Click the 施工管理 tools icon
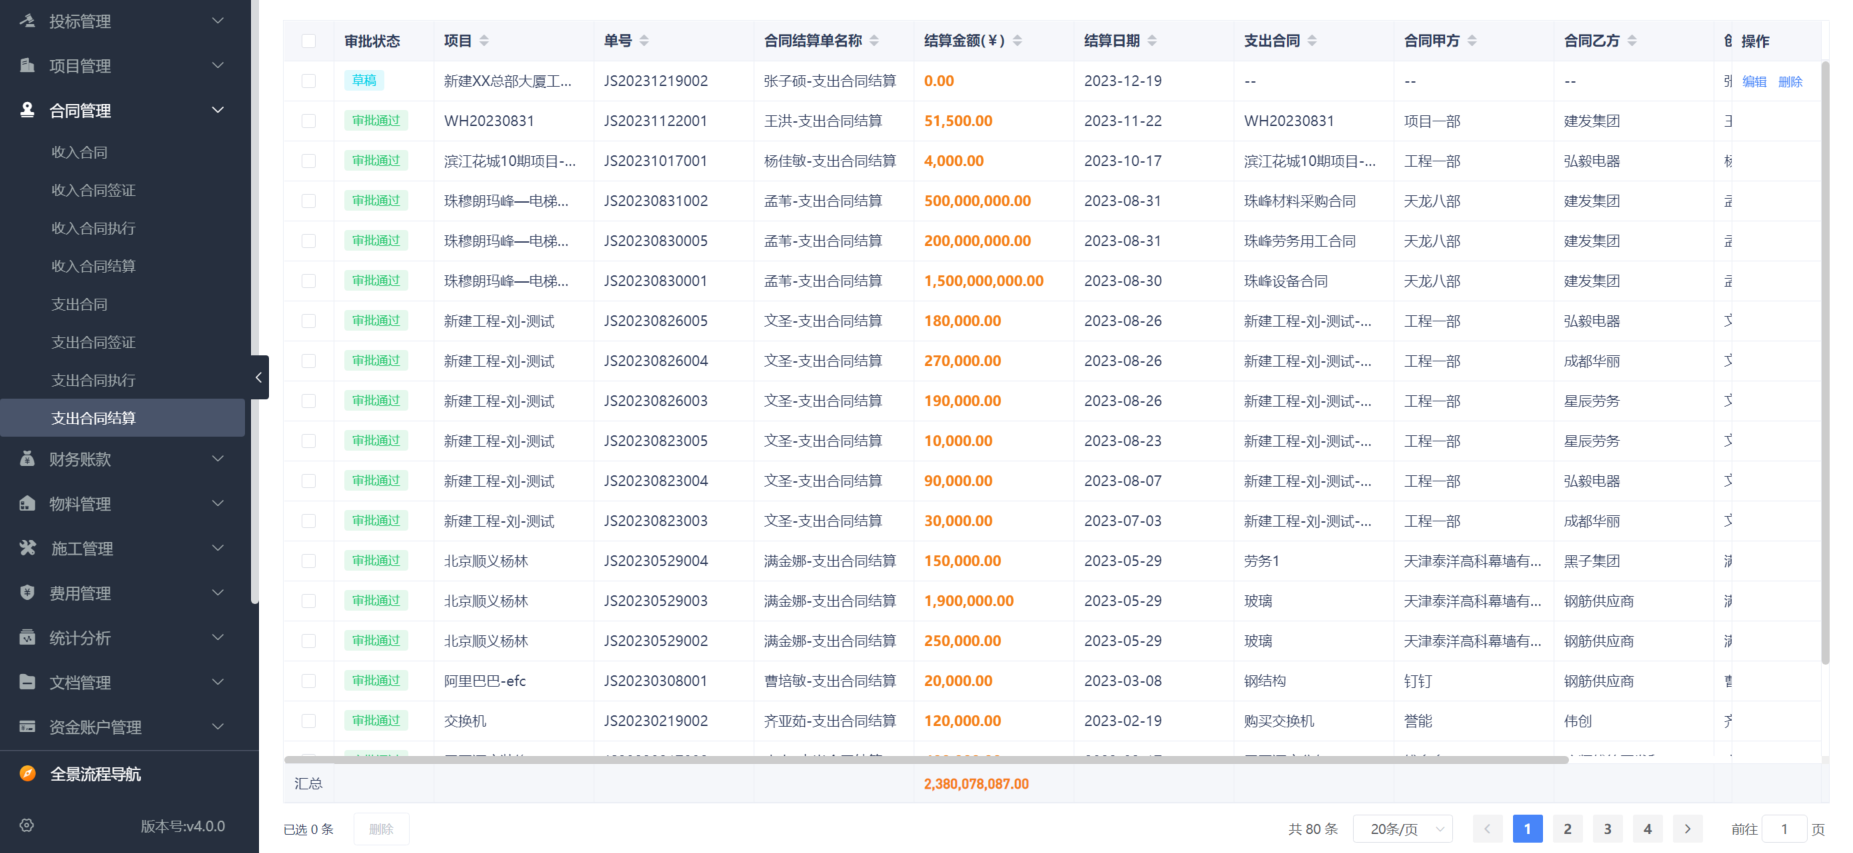 27,548
